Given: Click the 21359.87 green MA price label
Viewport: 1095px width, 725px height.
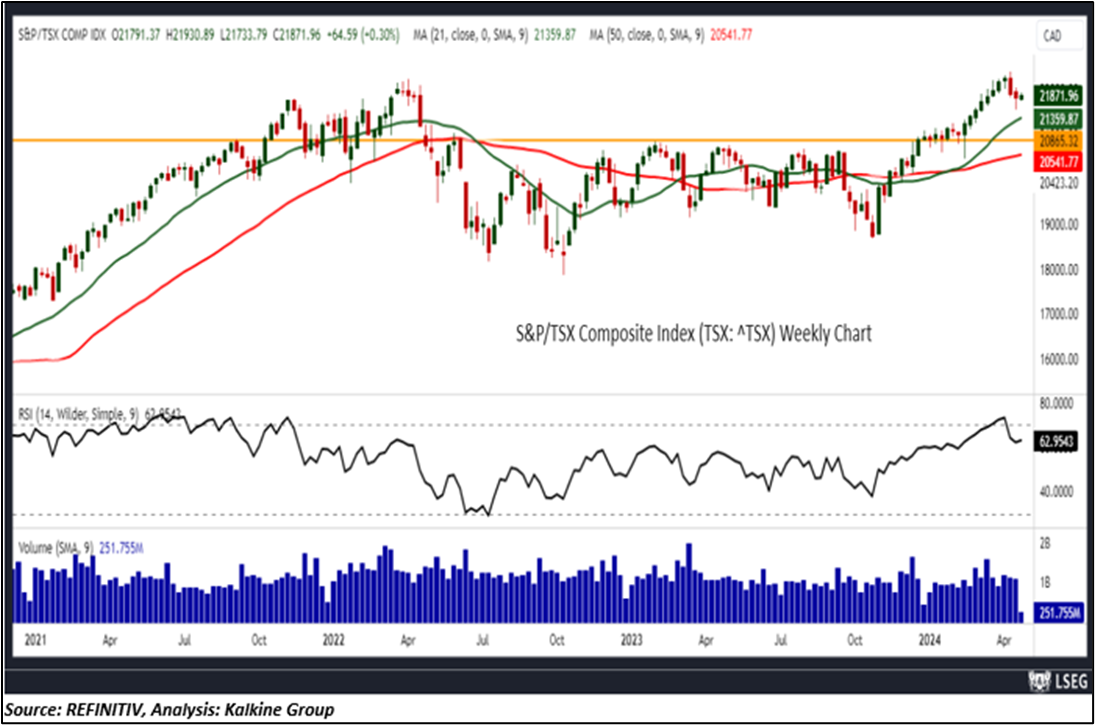Looking at the screenshot, I should tap(1058, 119).
